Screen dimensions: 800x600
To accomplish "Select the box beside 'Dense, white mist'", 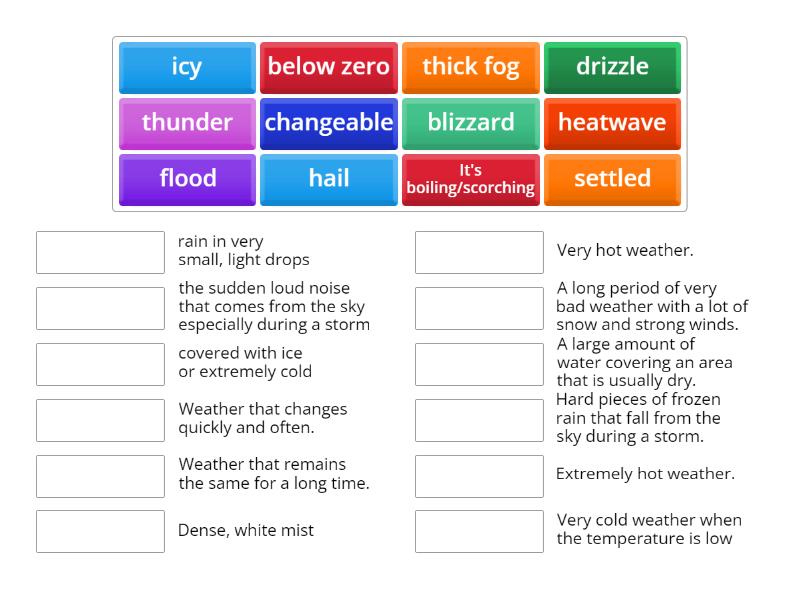I will [99, 531].
